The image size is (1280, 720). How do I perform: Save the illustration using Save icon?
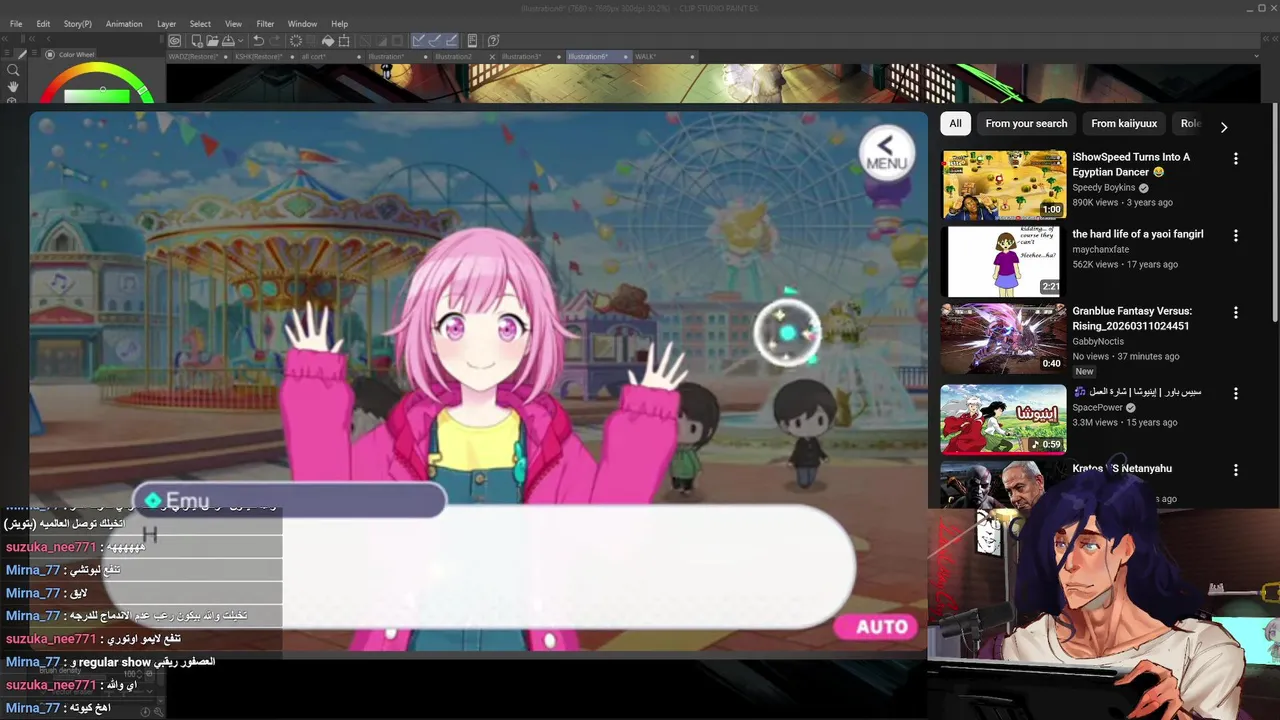pos(228,41)
